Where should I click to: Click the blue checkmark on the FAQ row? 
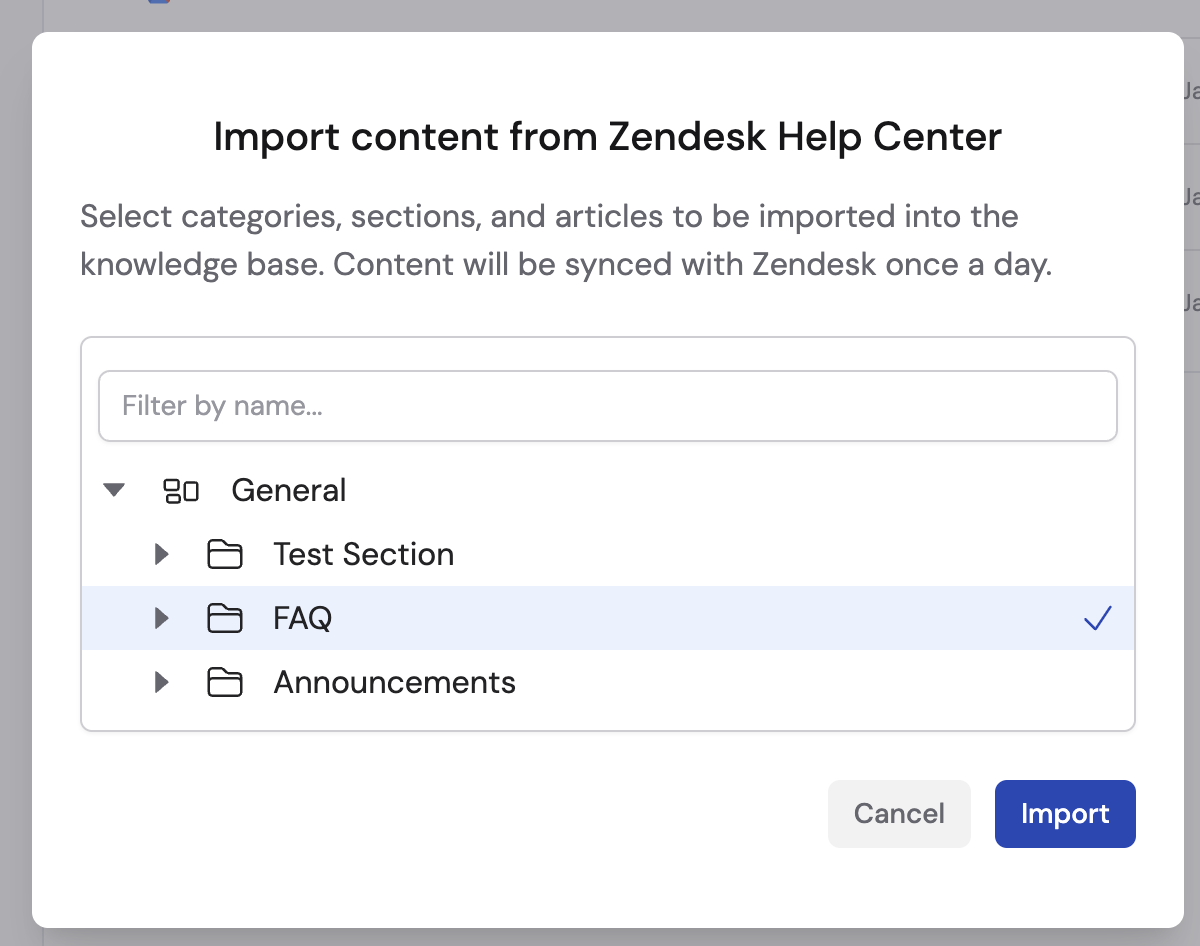tap(1097, 618)
